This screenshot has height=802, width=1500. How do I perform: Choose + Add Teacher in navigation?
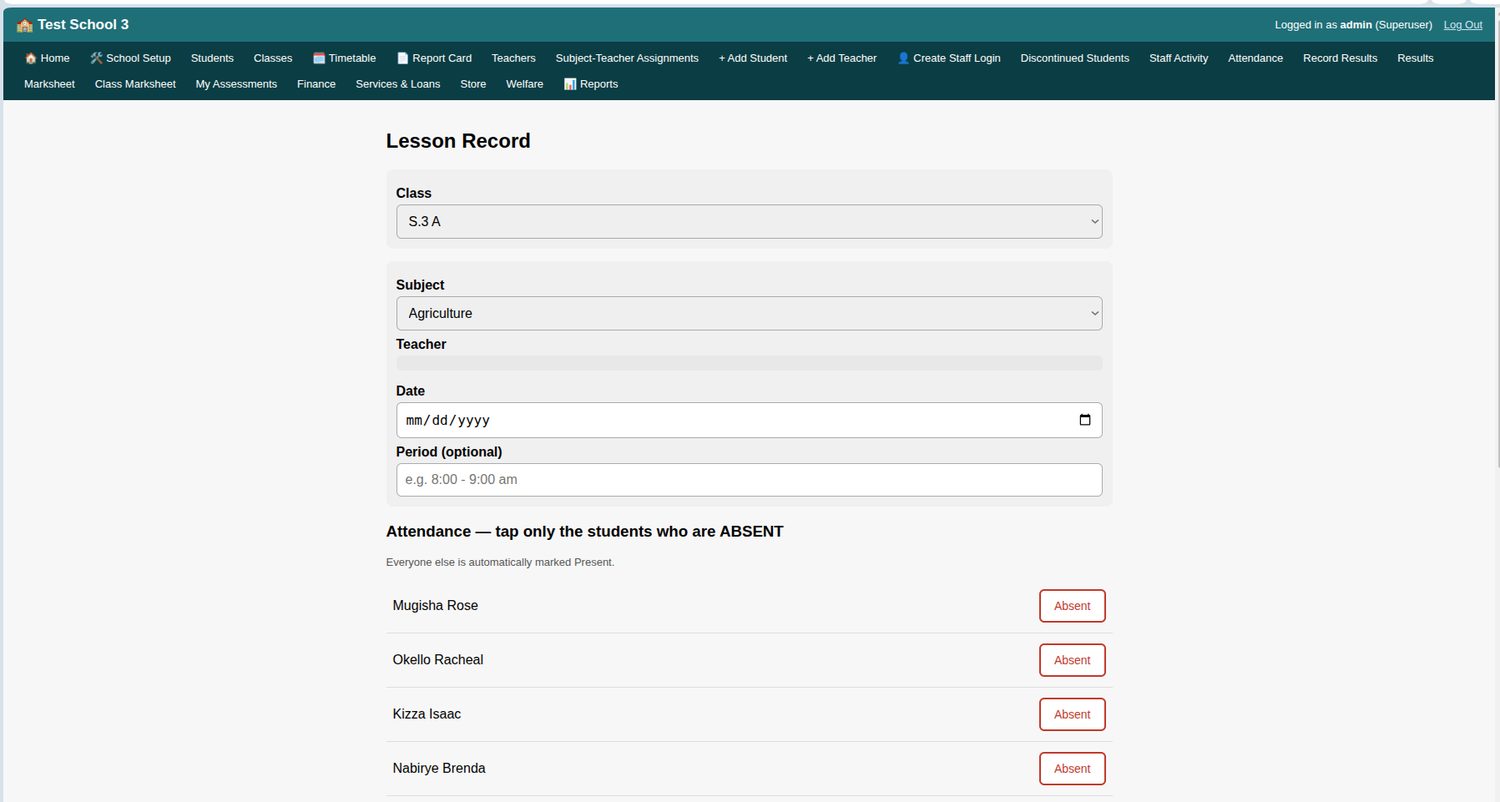click(842, 58)
